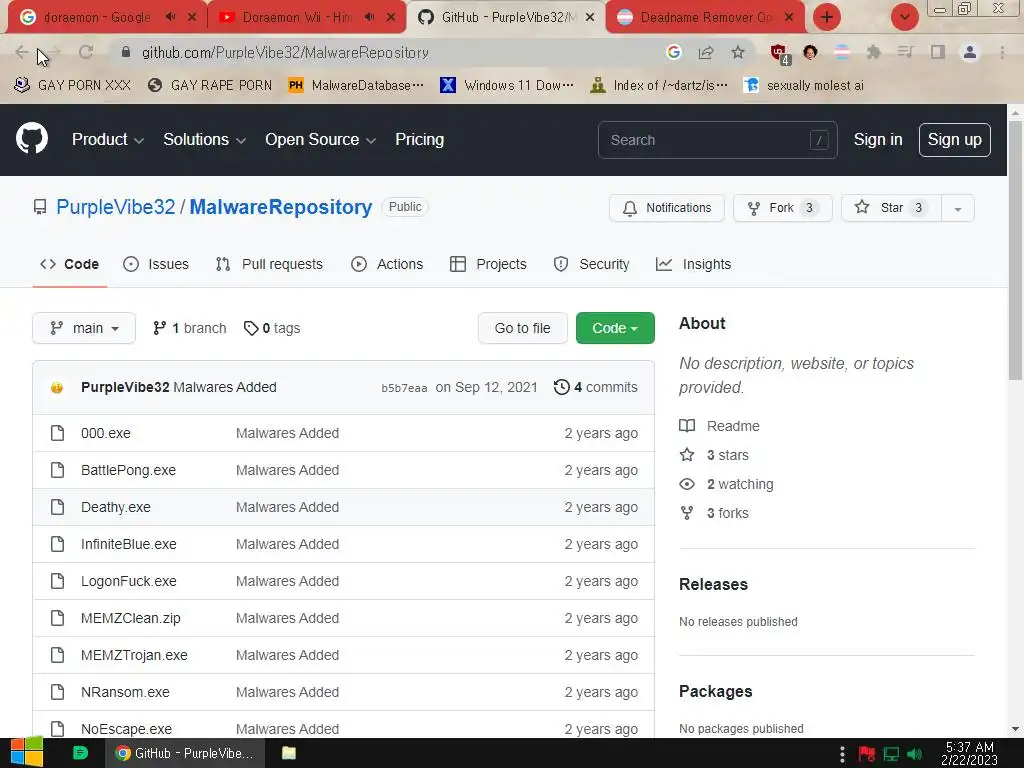Go back with browser back arrow
The width and height of the screenshot is (1024, 768).
22,52
